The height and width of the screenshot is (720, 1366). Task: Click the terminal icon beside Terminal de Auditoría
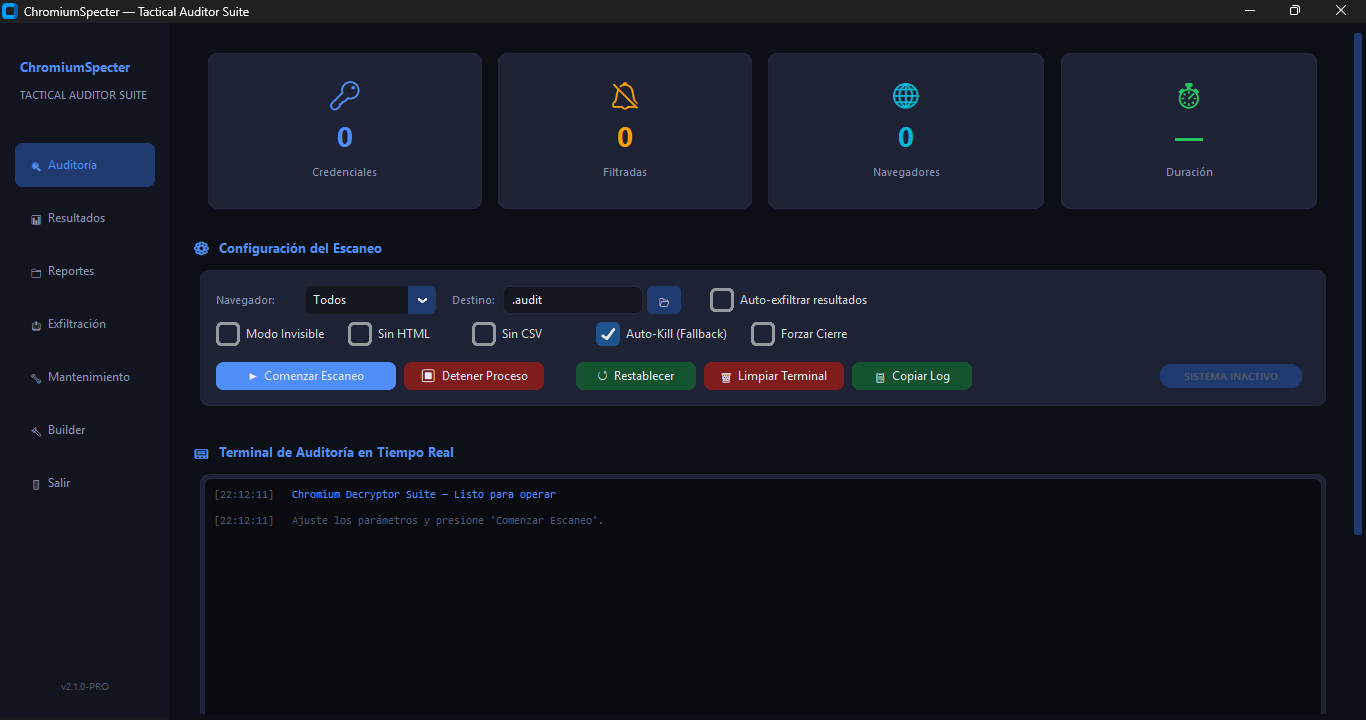[x=201, y=453]
